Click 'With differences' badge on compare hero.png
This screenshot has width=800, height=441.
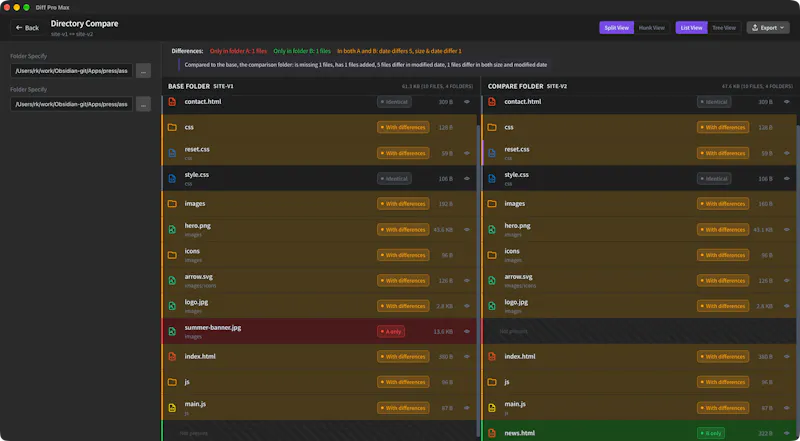click(723, 230)
